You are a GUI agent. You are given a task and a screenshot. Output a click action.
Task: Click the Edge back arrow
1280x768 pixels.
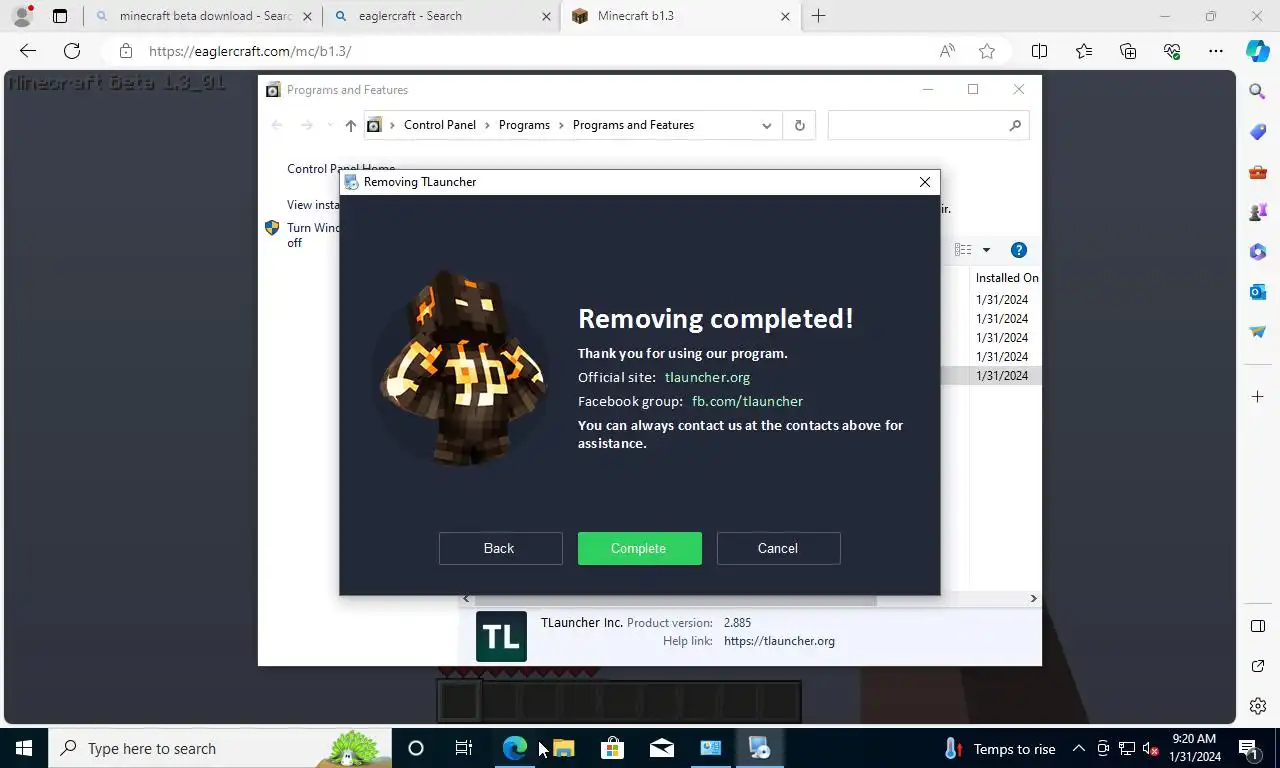coord(28,51)
